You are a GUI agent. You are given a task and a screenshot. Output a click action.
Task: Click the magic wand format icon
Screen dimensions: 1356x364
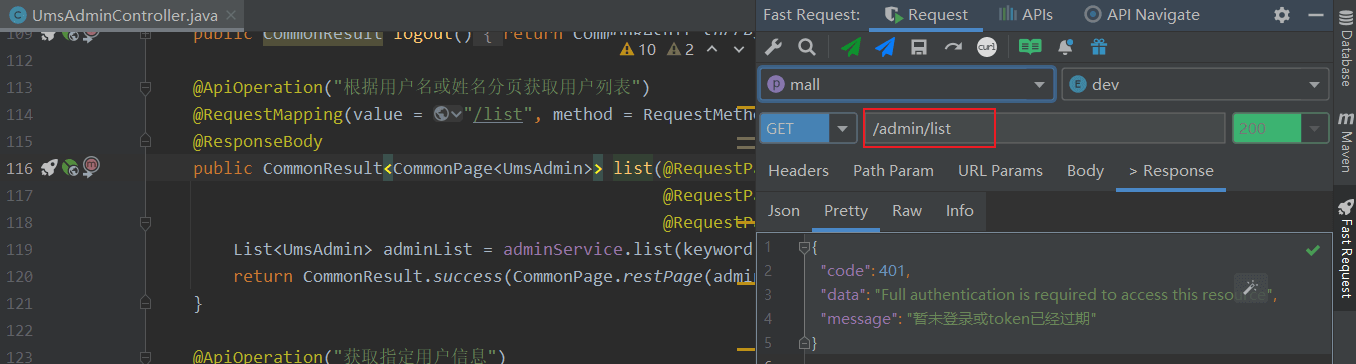[x=1251, y=288]
